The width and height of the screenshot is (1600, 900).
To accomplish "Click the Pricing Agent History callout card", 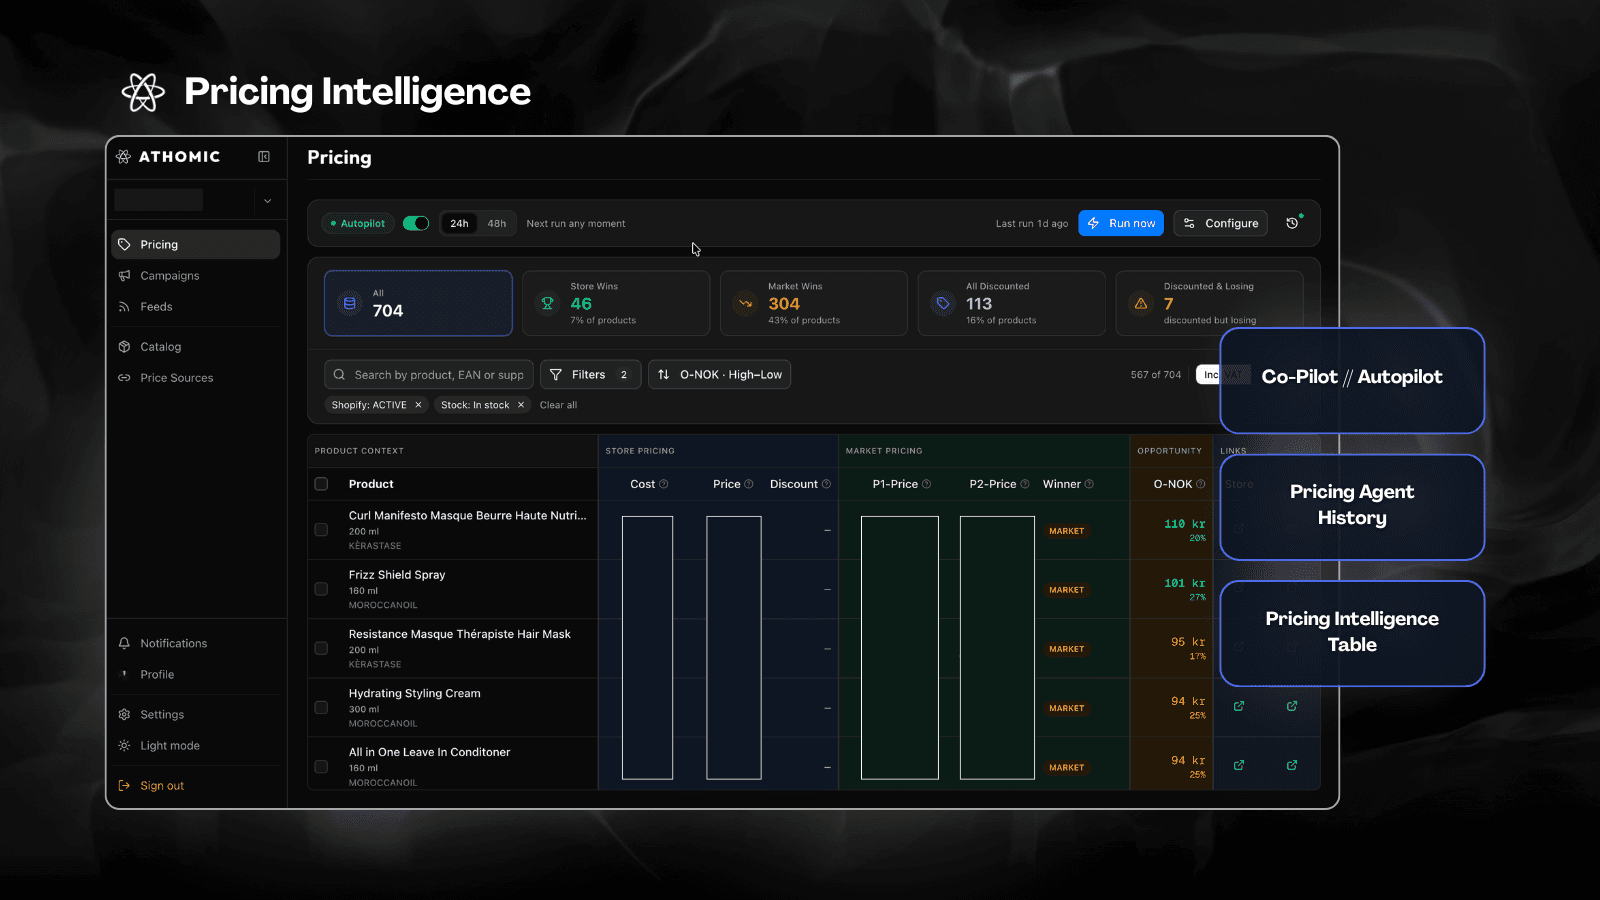I will pyautogui.click(x=1352, y=507).
